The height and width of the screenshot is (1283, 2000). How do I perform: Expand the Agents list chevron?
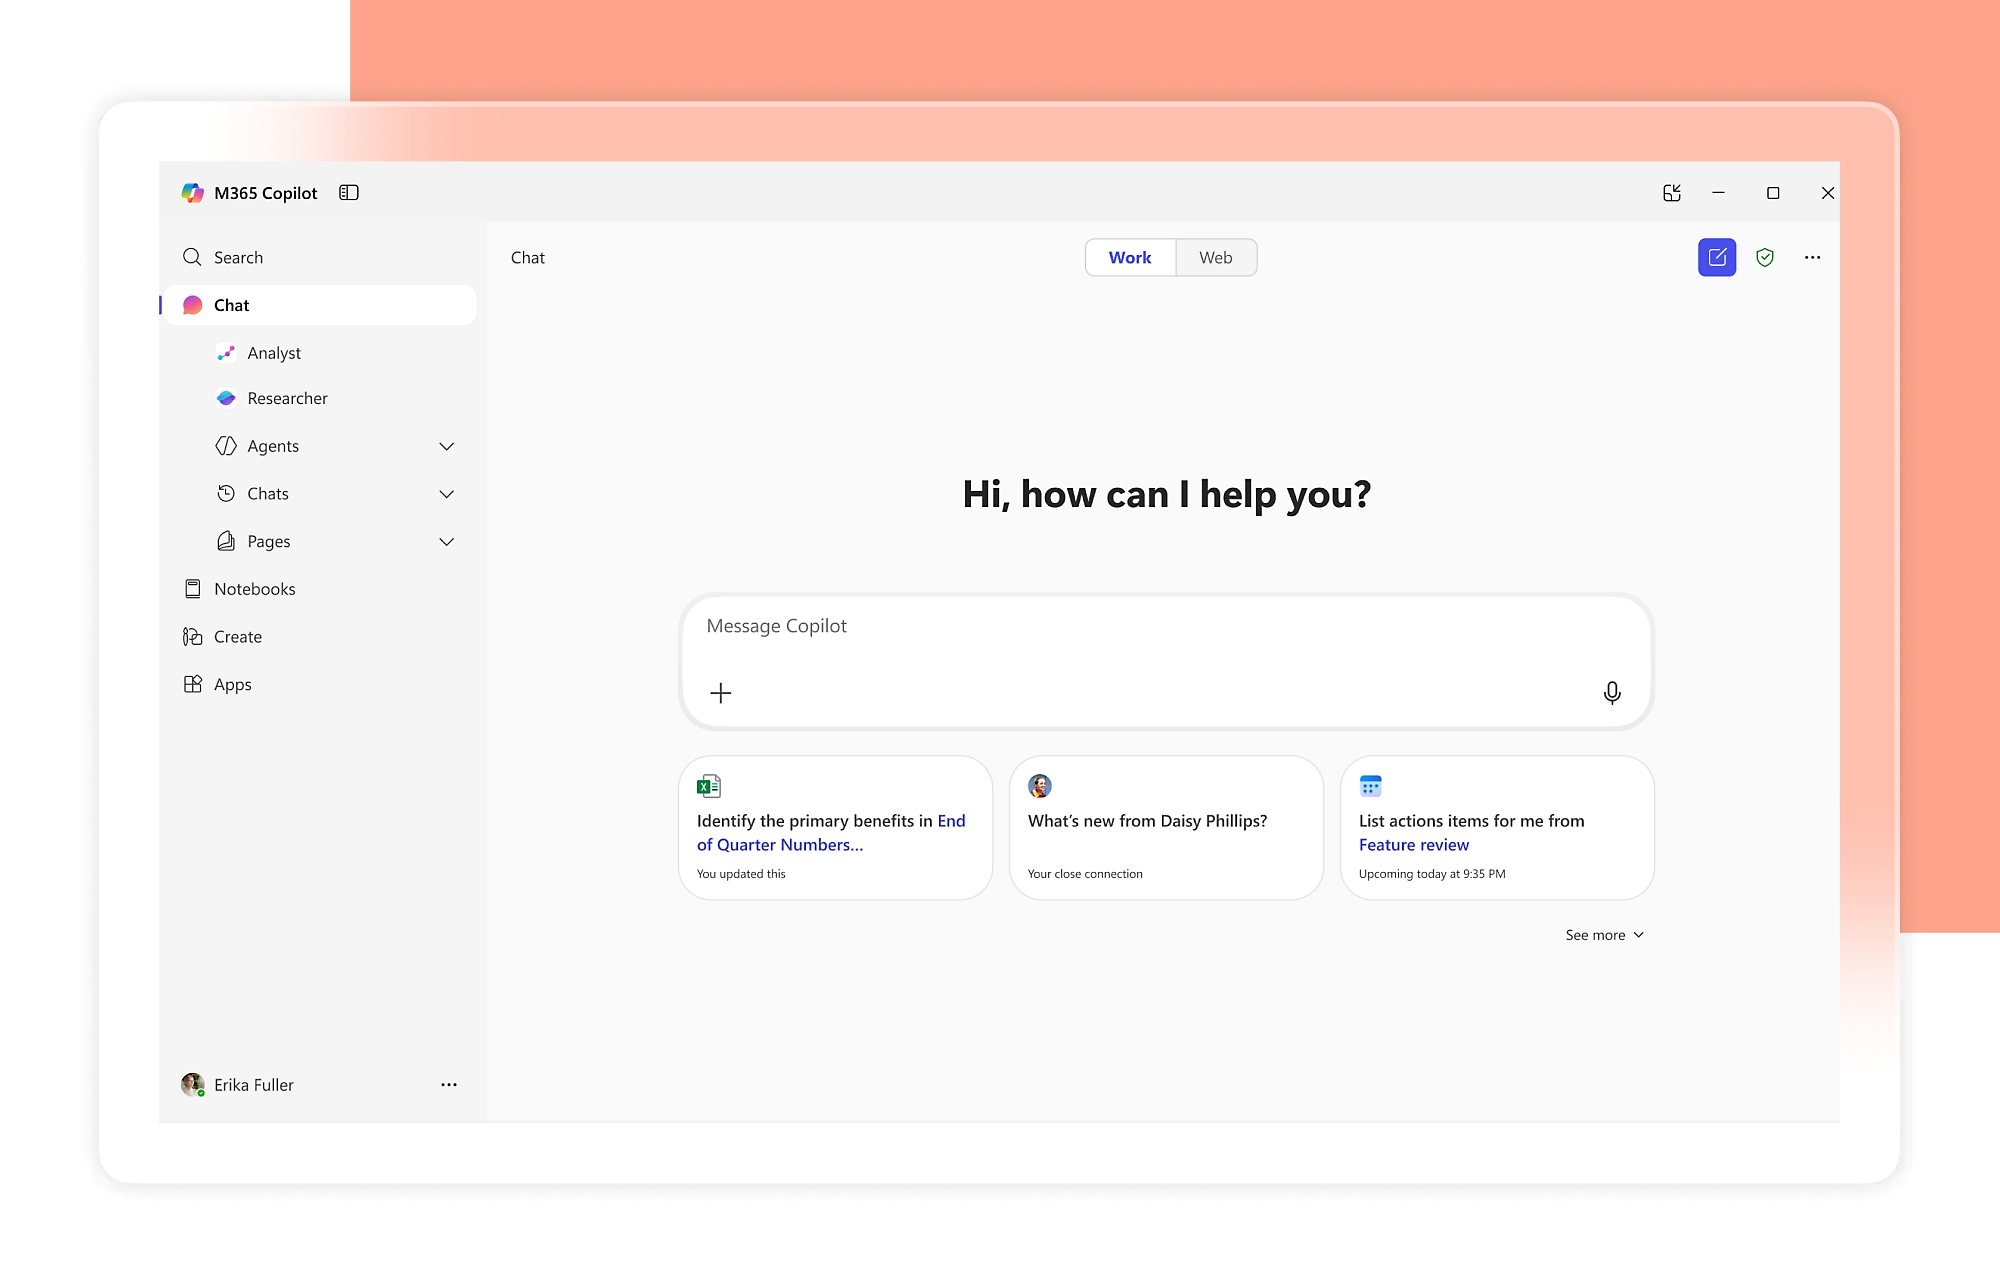446,446
